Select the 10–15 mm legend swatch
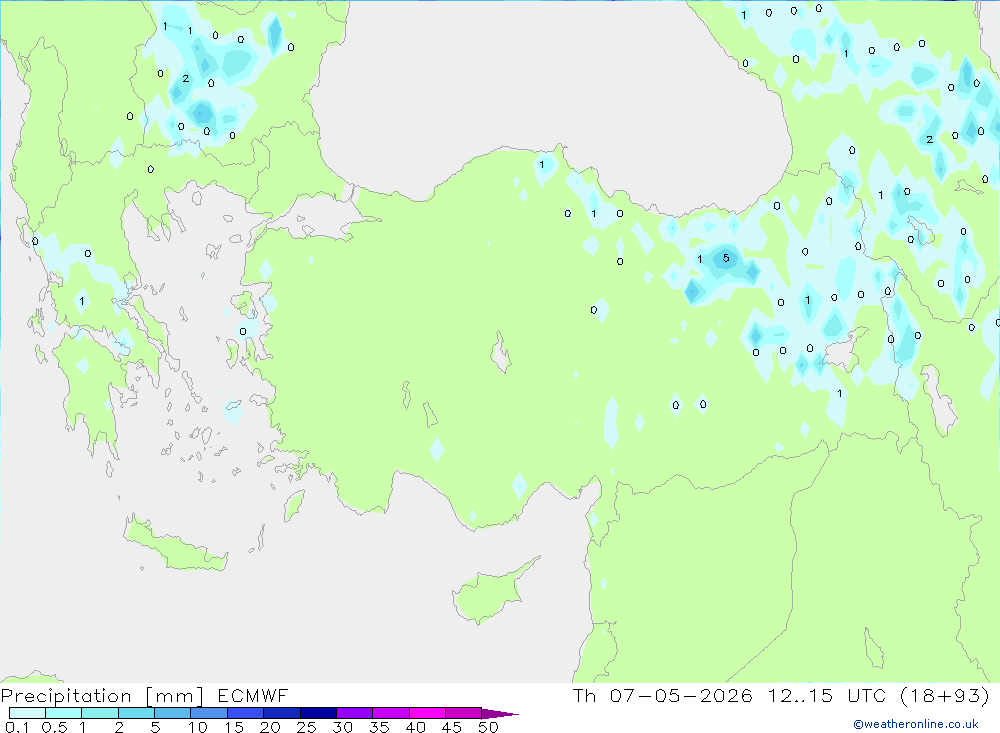Viewport: 1000px width, 733px height. tap(209, 713)
